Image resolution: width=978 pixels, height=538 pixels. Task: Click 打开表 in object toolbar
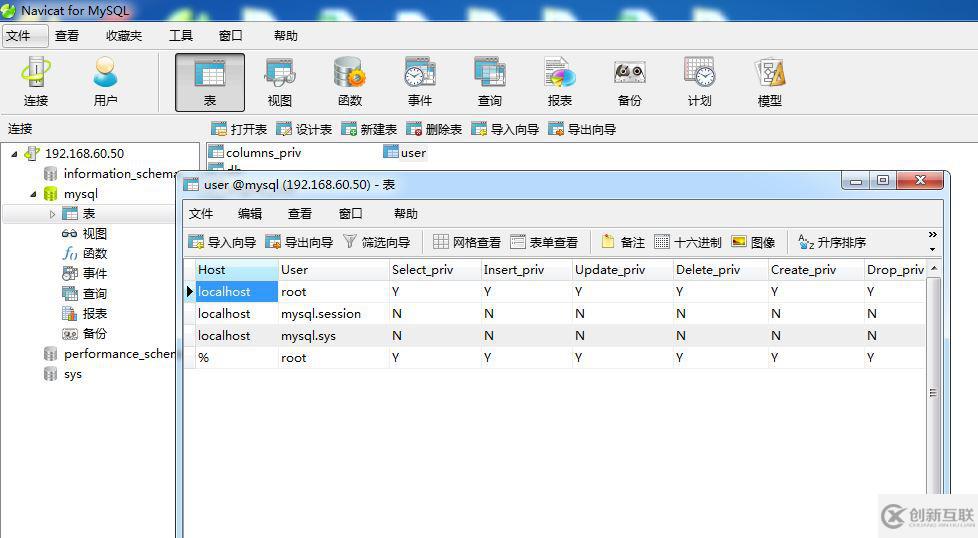coord(240,129)
